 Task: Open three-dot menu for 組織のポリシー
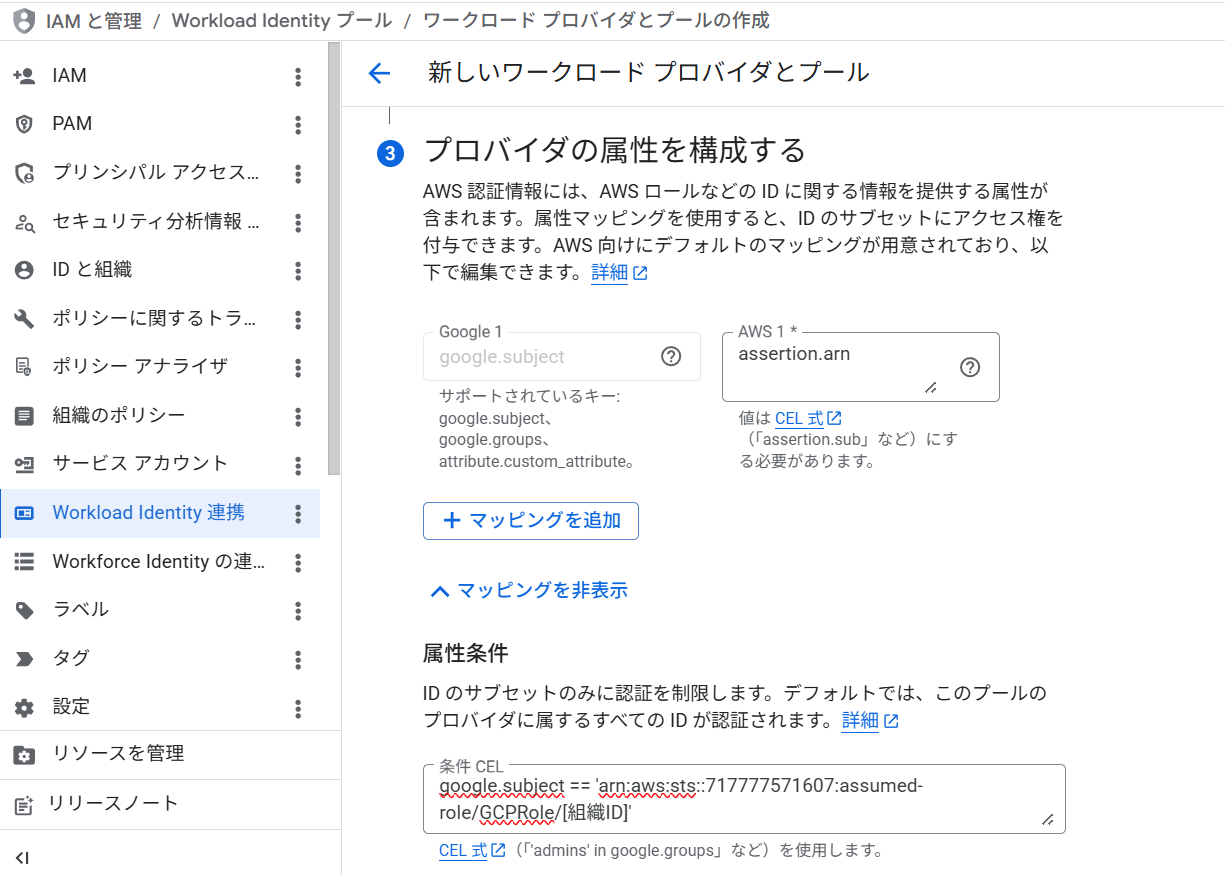(x=298, y=416)
